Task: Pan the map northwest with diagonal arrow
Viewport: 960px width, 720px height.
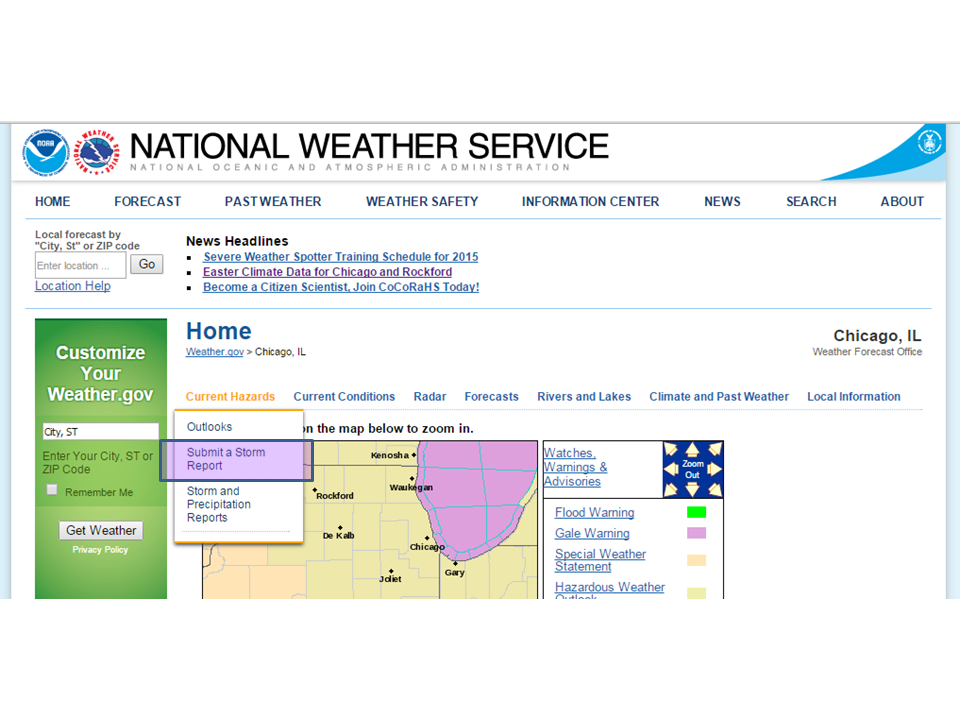Action: pos(671,450)
